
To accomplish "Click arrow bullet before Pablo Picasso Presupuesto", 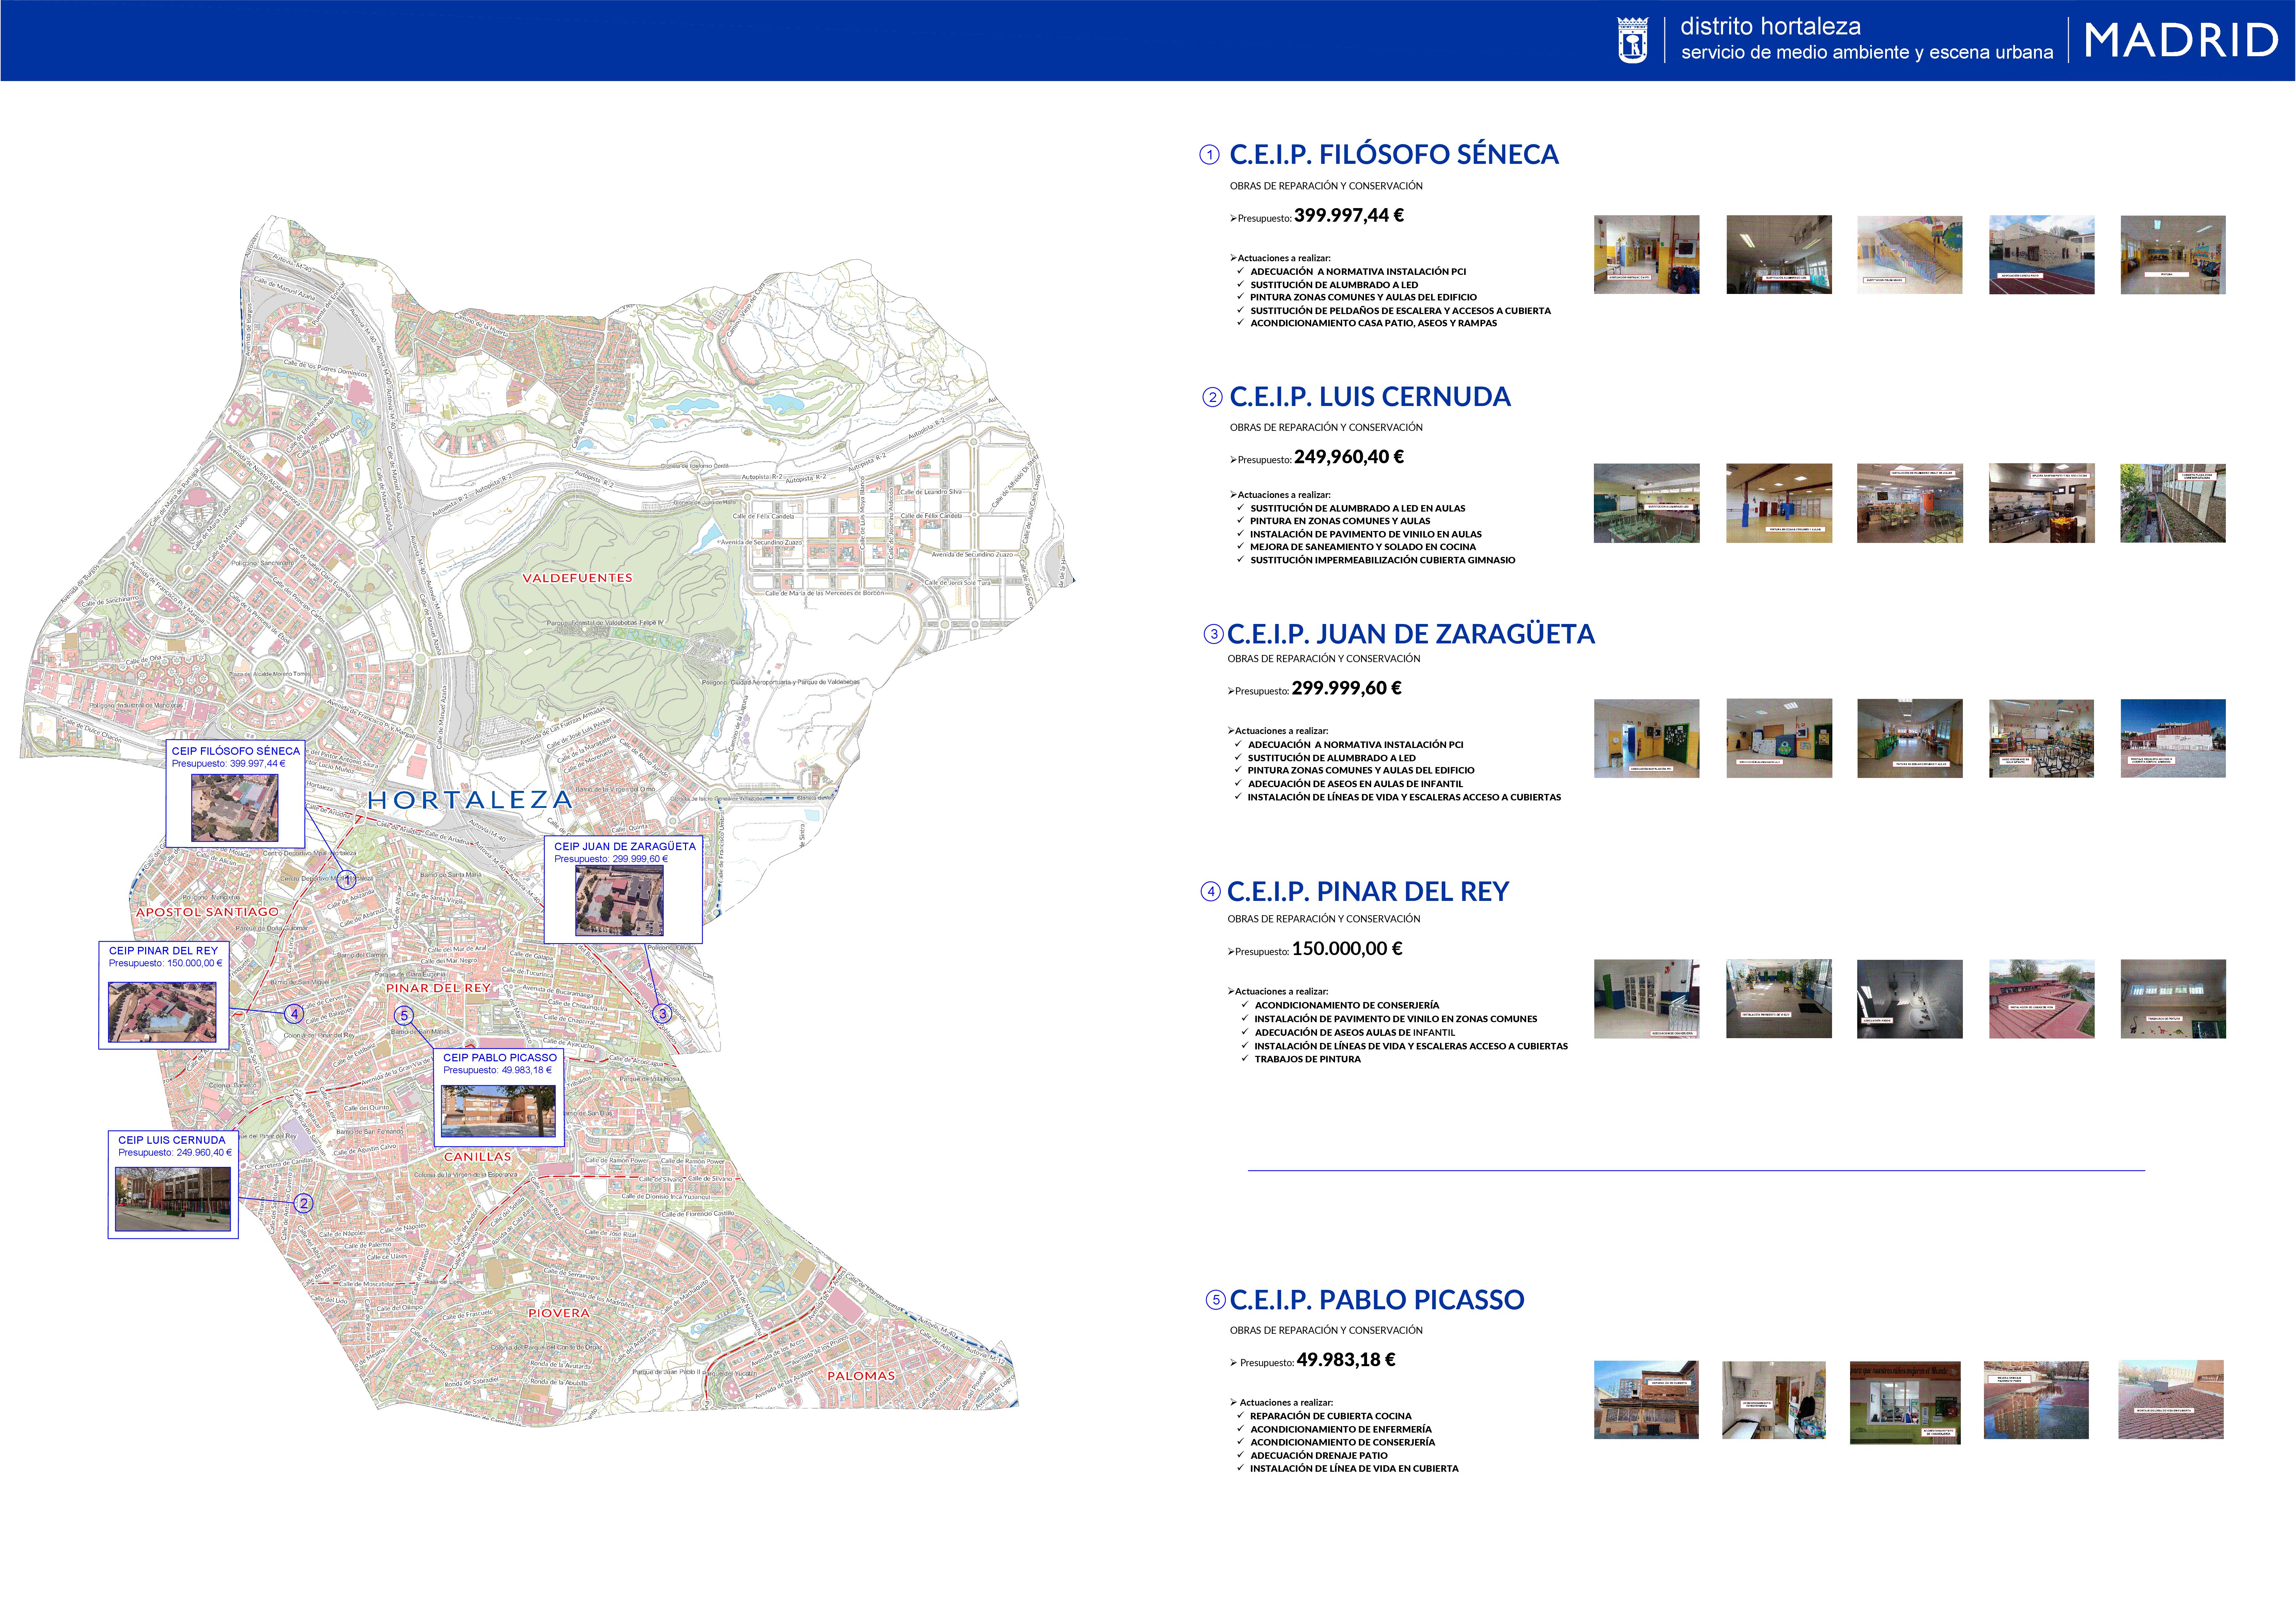I will click(x=1234, y=1362).
